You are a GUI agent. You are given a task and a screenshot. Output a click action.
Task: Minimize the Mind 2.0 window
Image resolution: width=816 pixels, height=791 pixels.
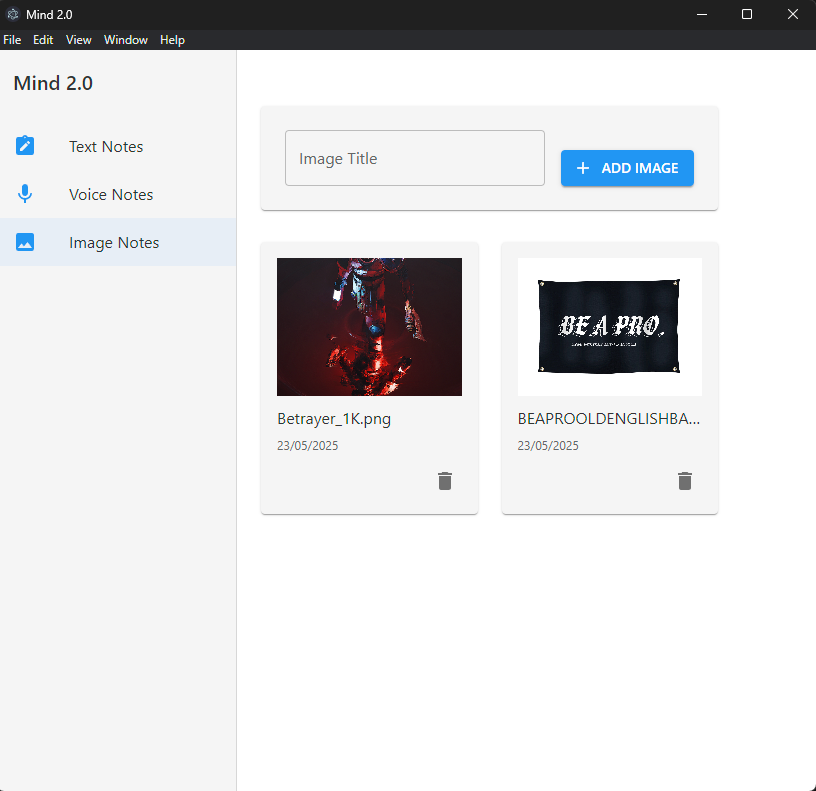[x=701, y=14]
